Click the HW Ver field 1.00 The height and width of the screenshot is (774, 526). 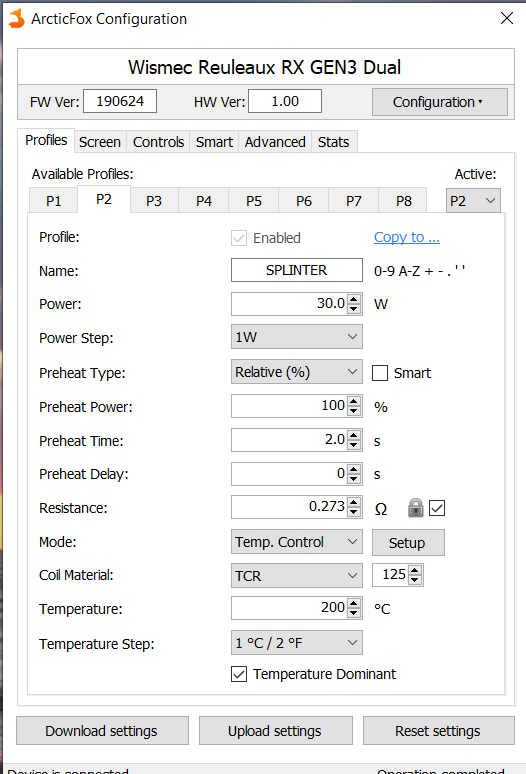tap(285, 101)
